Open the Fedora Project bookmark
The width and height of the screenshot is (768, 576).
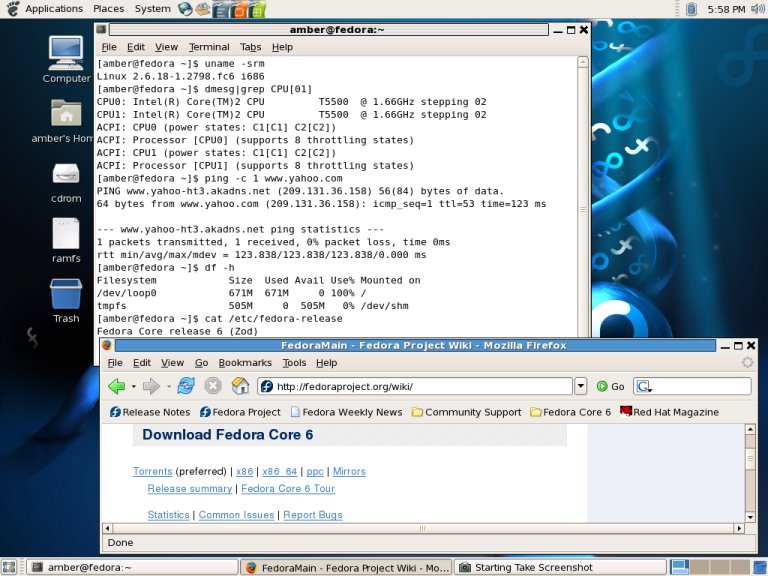(240, 412)
